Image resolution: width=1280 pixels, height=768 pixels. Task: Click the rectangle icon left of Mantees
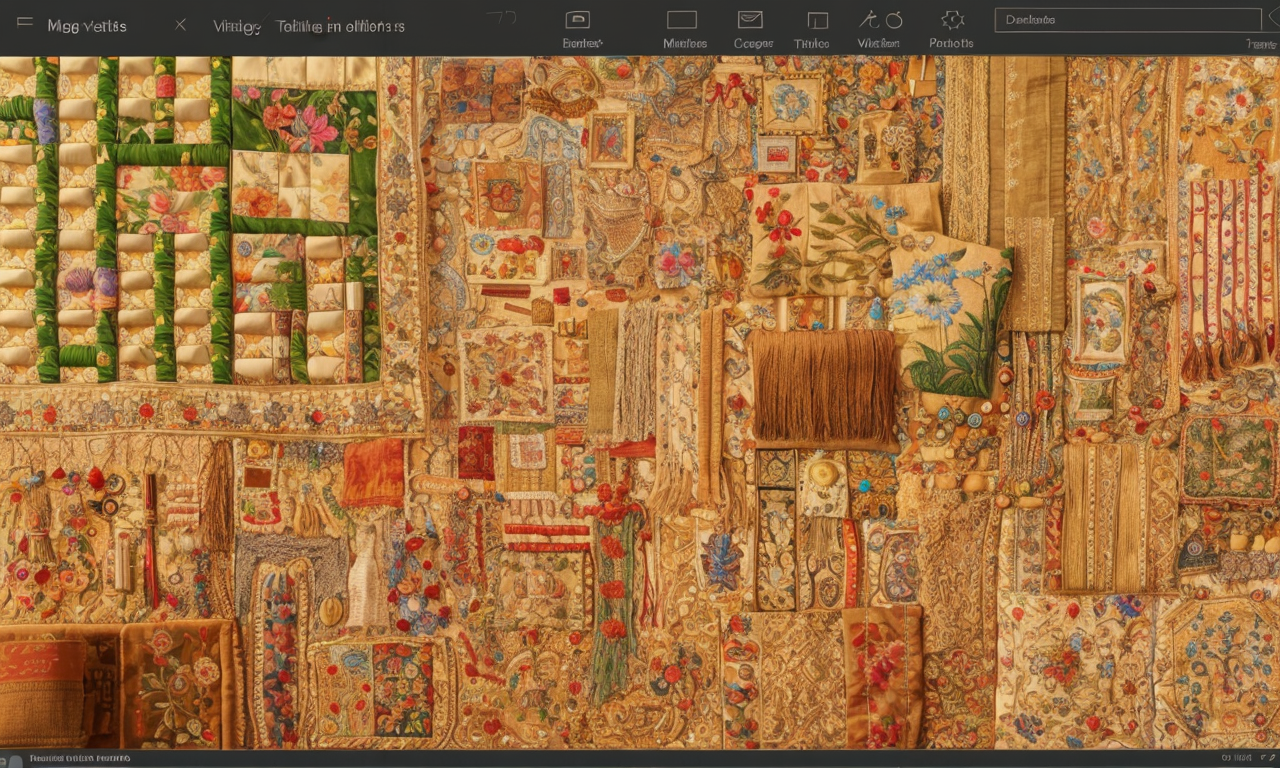(x=577, y=20)
